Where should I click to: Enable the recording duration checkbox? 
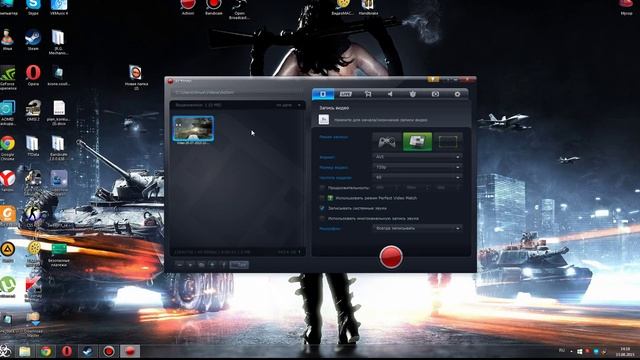tap(322, 188)
